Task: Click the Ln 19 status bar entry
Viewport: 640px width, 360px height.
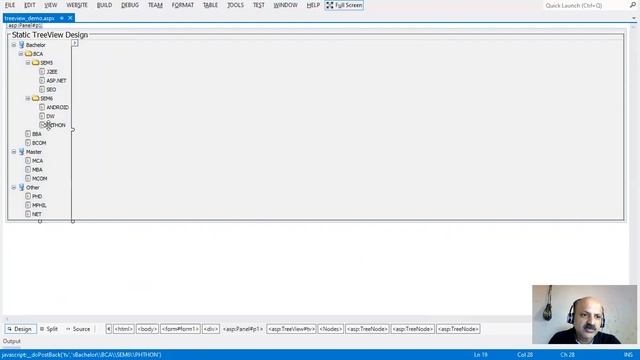Action: pyautogui.click(x=480, y=355)
